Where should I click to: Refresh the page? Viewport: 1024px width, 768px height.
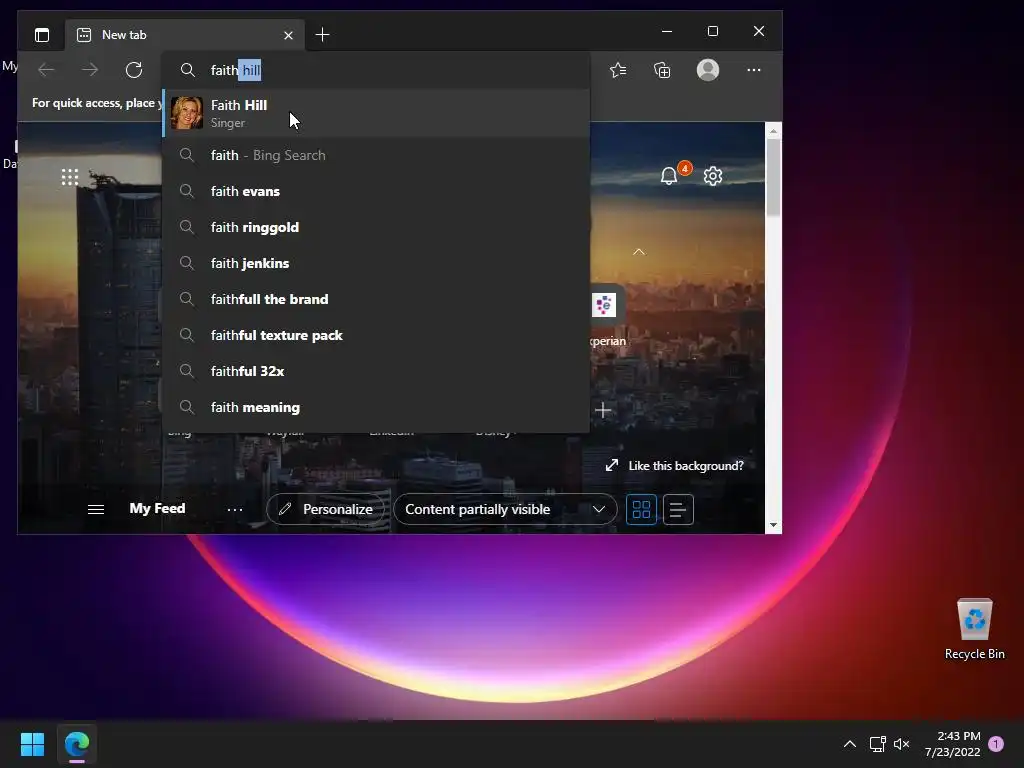[134, 70]
